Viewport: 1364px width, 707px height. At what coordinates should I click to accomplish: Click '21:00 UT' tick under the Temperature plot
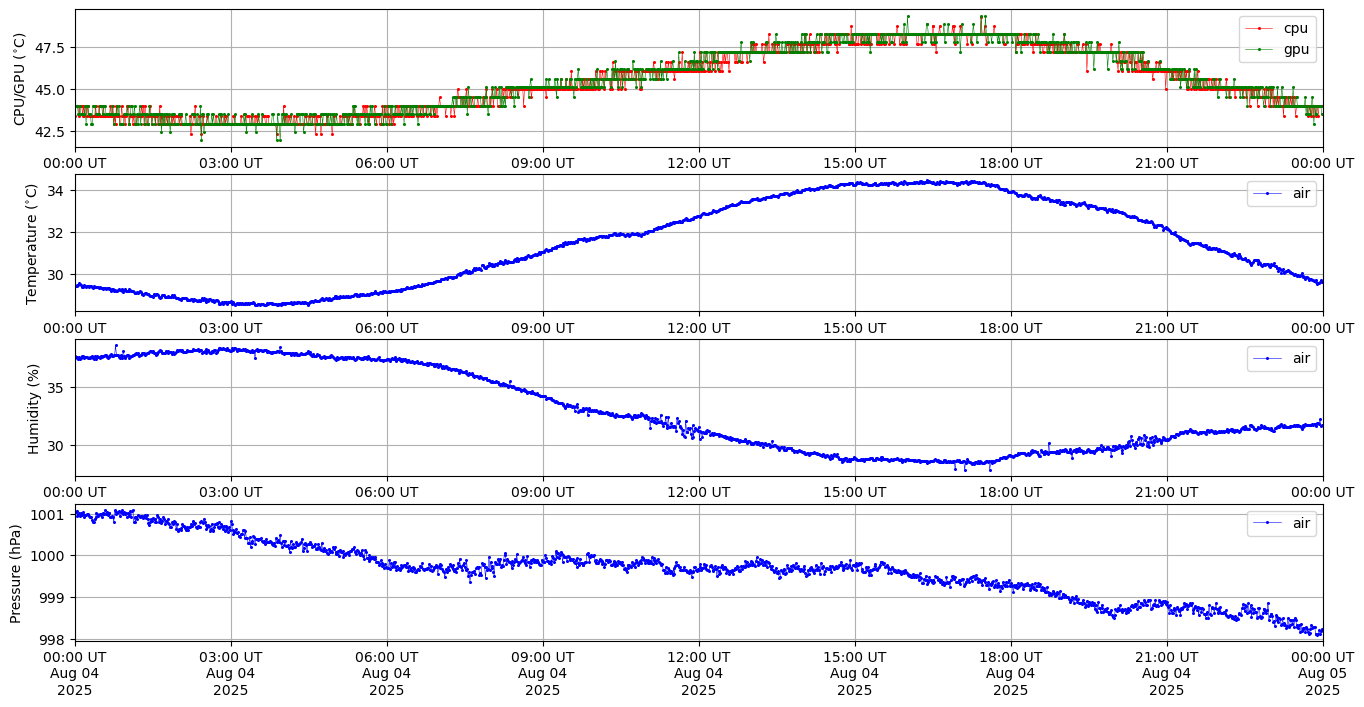1167,327
